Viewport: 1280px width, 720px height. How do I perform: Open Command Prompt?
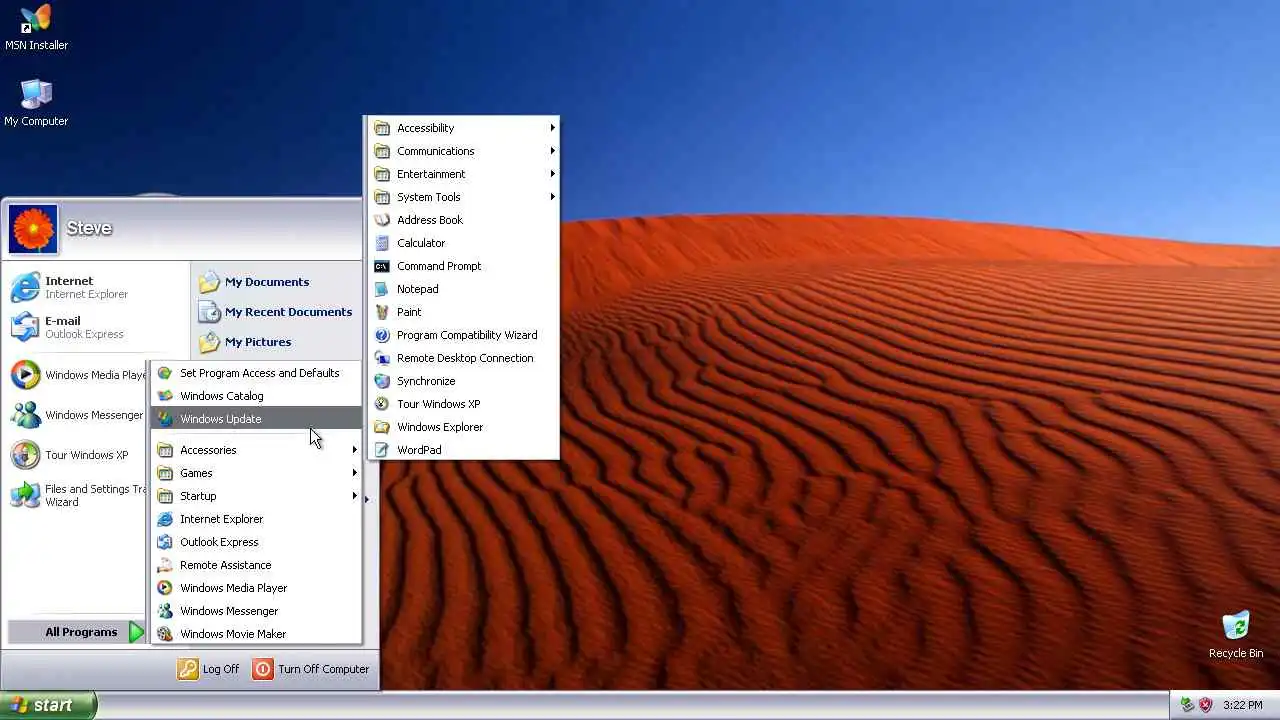click(x=463, y=266)
